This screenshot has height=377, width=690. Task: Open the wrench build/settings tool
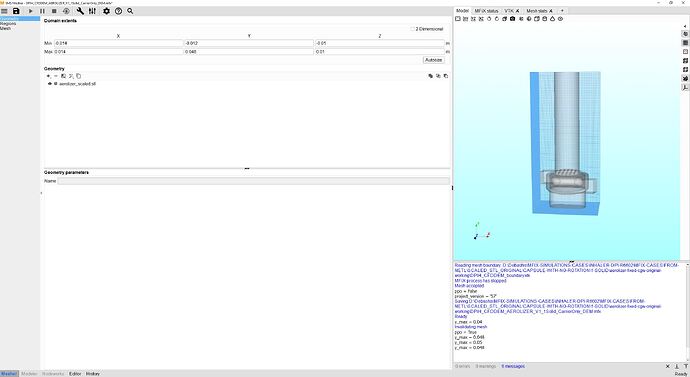(80, 11)
